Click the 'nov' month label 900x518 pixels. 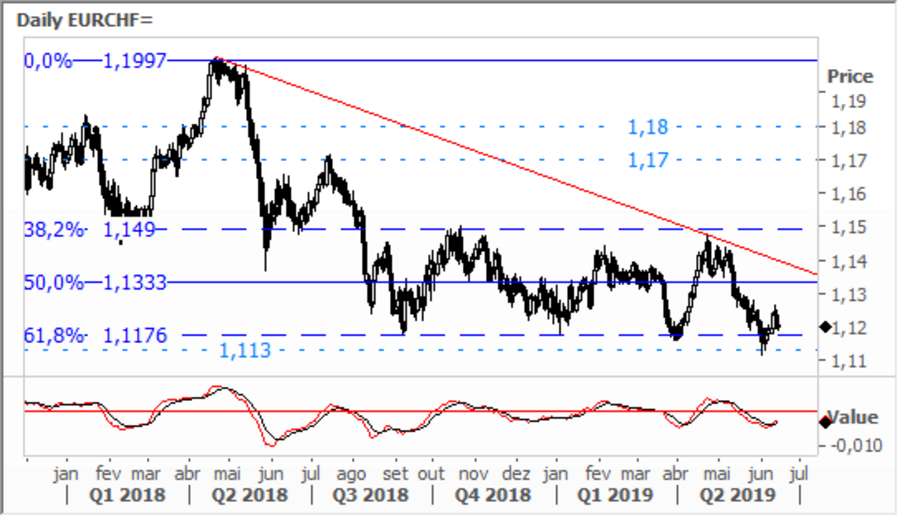(x=474, y=474)
